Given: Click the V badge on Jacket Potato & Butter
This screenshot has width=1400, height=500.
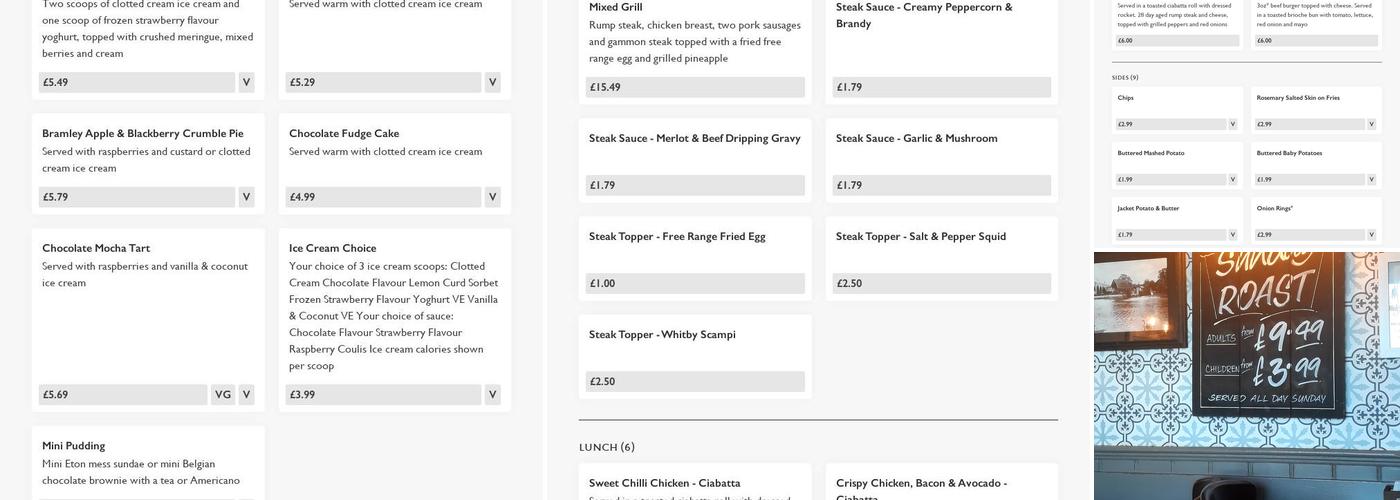Looking at the screenshot, I should coord(1232,235).
